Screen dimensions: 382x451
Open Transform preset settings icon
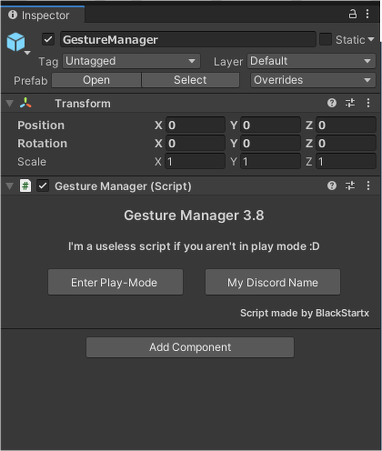pos(350,103)
